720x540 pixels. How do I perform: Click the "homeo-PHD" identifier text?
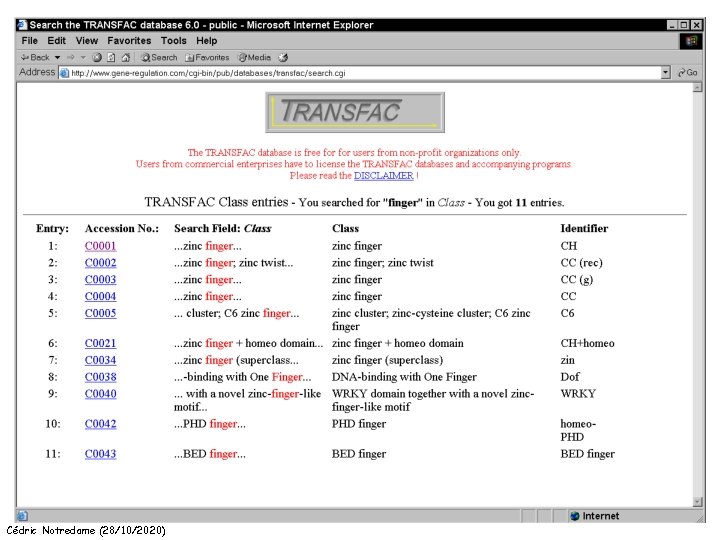click(578, 430)
